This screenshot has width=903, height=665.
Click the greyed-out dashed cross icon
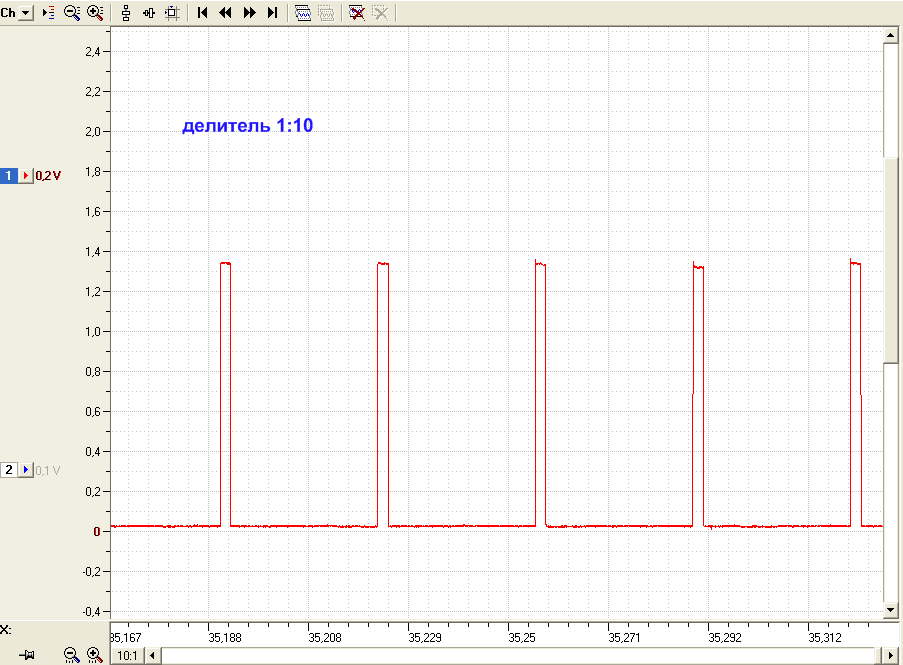380,13
